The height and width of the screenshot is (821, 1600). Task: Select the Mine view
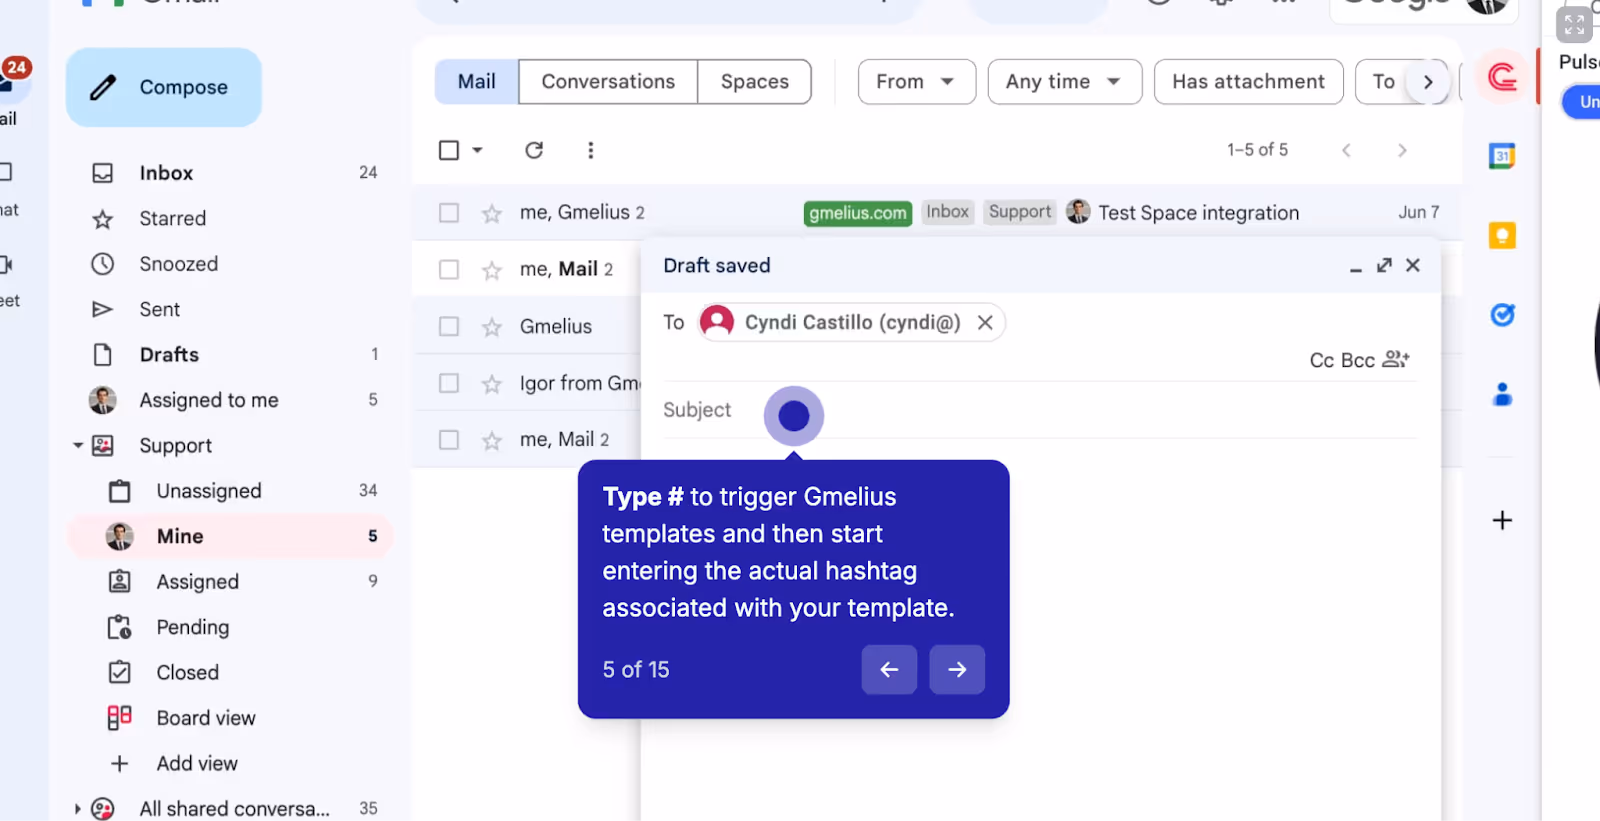pyautogui.click(x=232, y=536)
